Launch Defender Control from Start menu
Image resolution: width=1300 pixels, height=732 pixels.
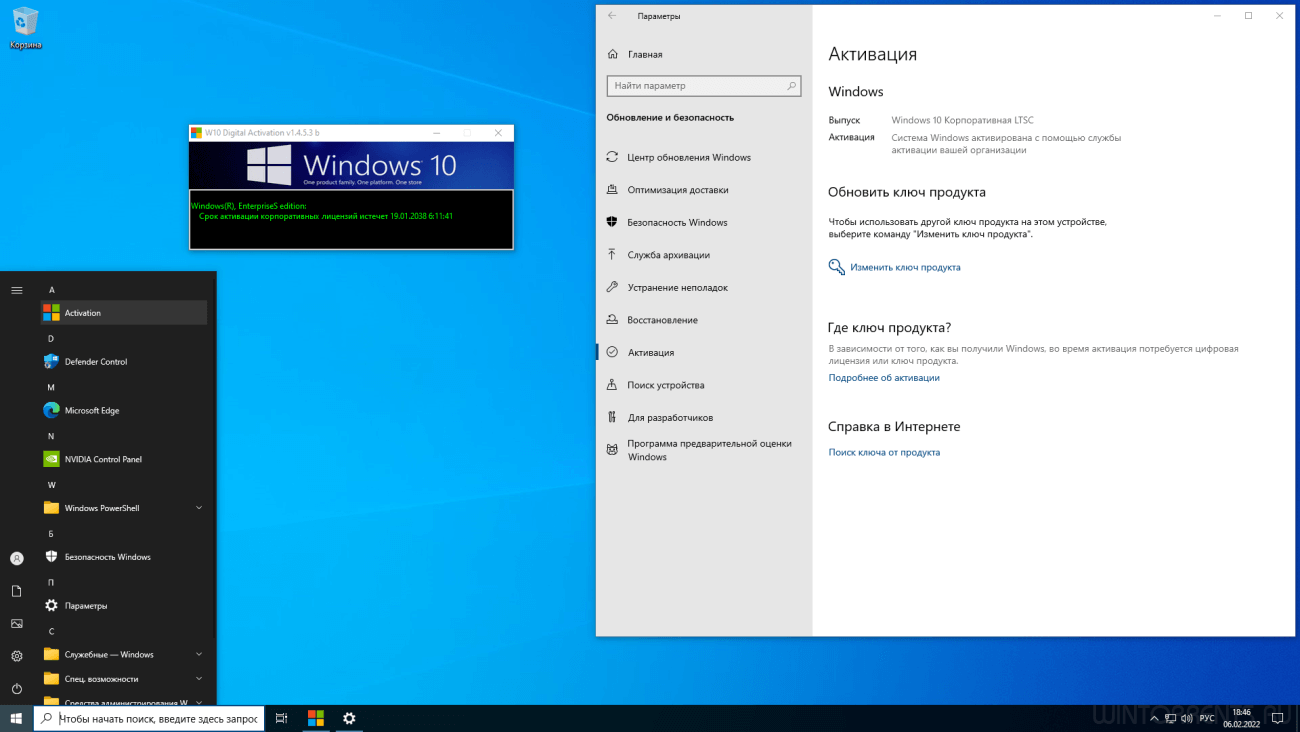123,362
